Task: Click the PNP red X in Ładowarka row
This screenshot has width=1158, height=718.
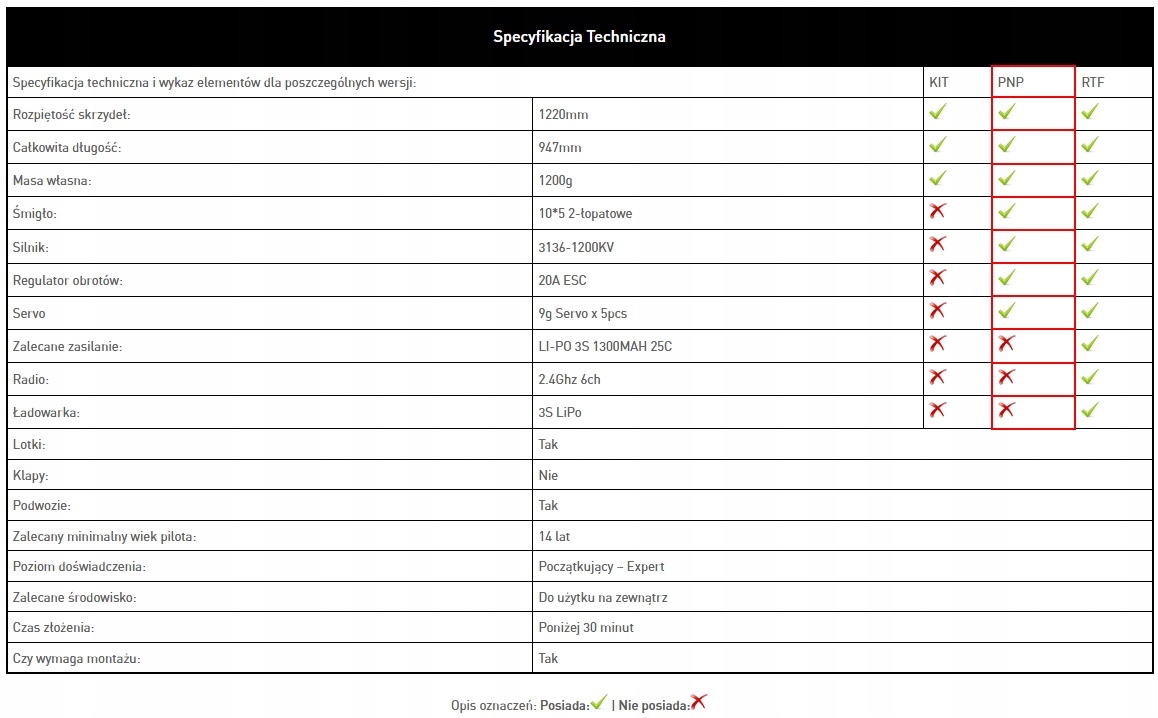Action: click(1006, 410)
